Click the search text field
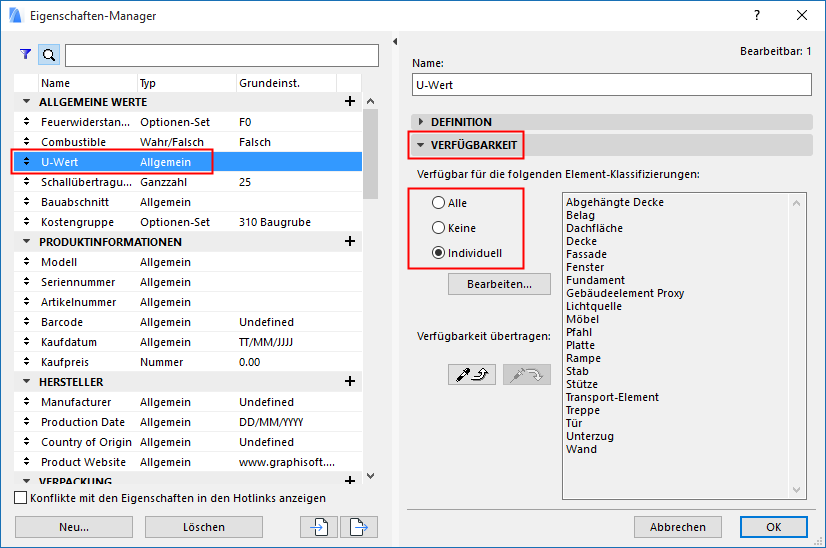Viewport: 826px width, 548px height. click(x=222, y=55)
